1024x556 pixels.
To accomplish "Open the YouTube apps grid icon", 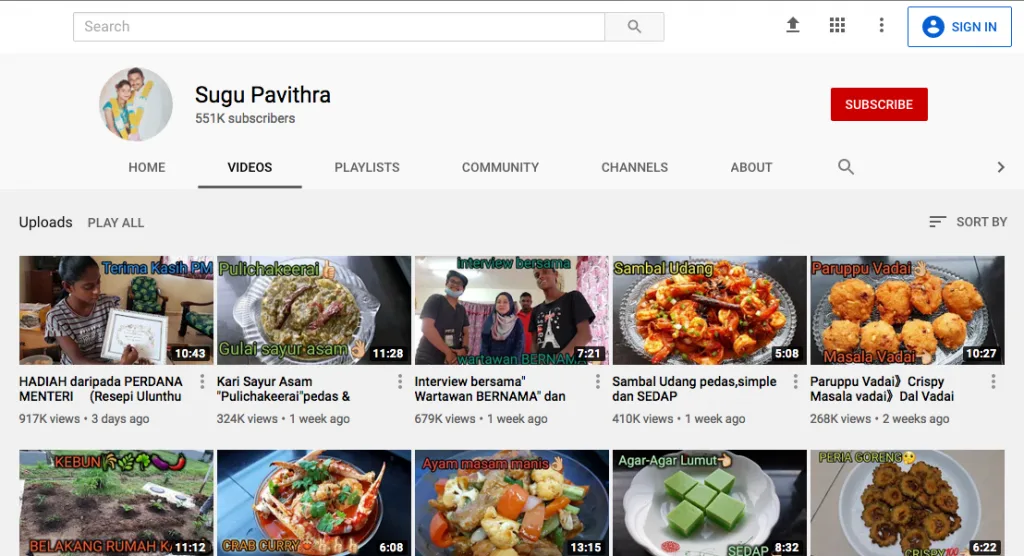I will tap(837, 26).
